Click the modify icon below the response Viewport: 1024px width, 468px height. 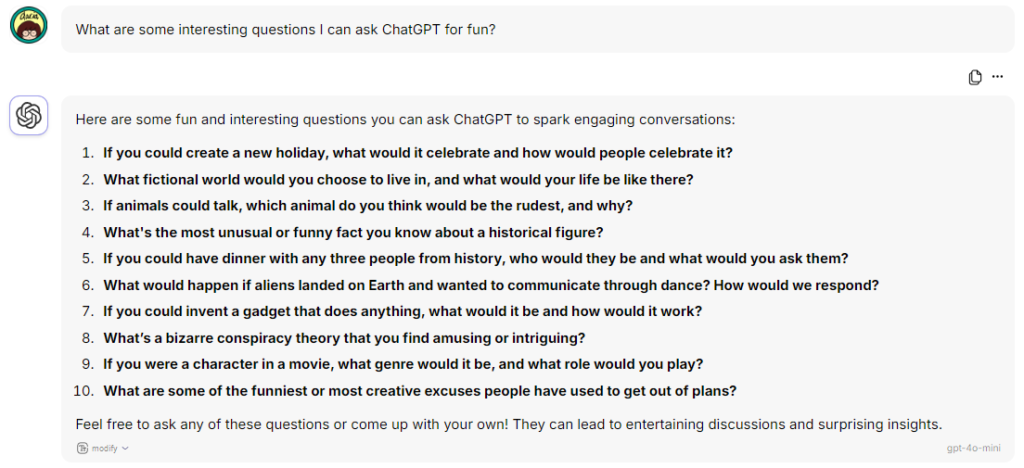click(82, 448)
